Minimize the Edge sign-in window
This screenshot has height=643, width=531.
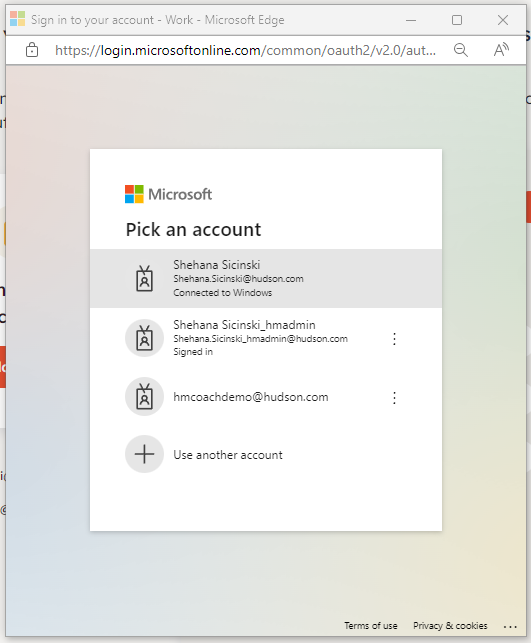(411, 20)
